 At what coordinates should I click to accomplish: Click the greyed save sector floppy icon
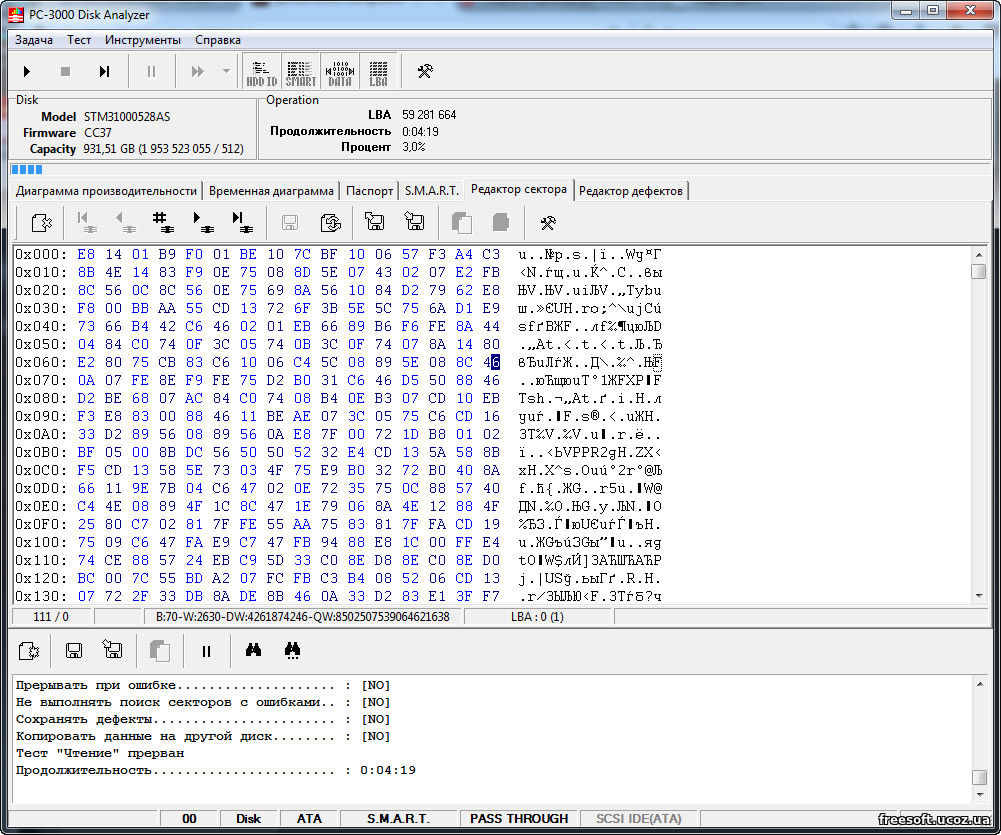point(290,222)
